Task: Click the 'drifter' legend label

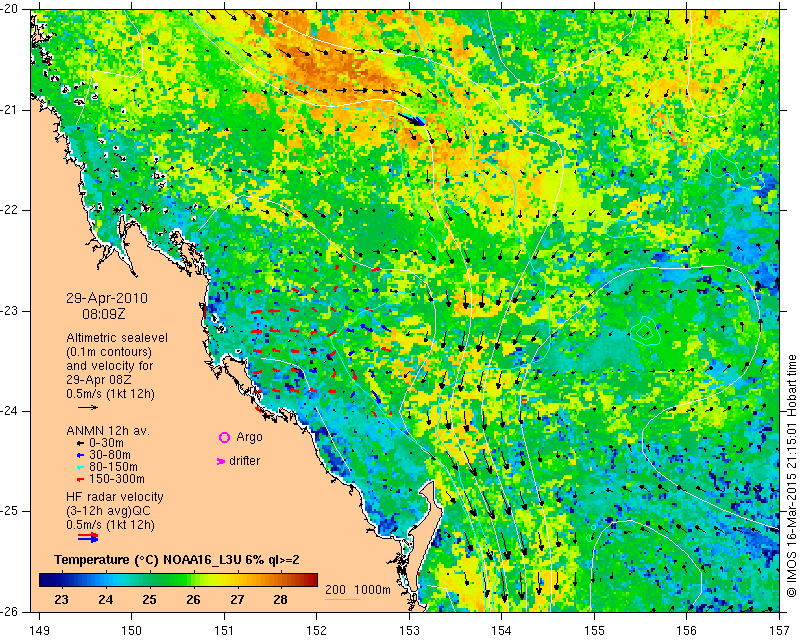Action: click(244, 461)
